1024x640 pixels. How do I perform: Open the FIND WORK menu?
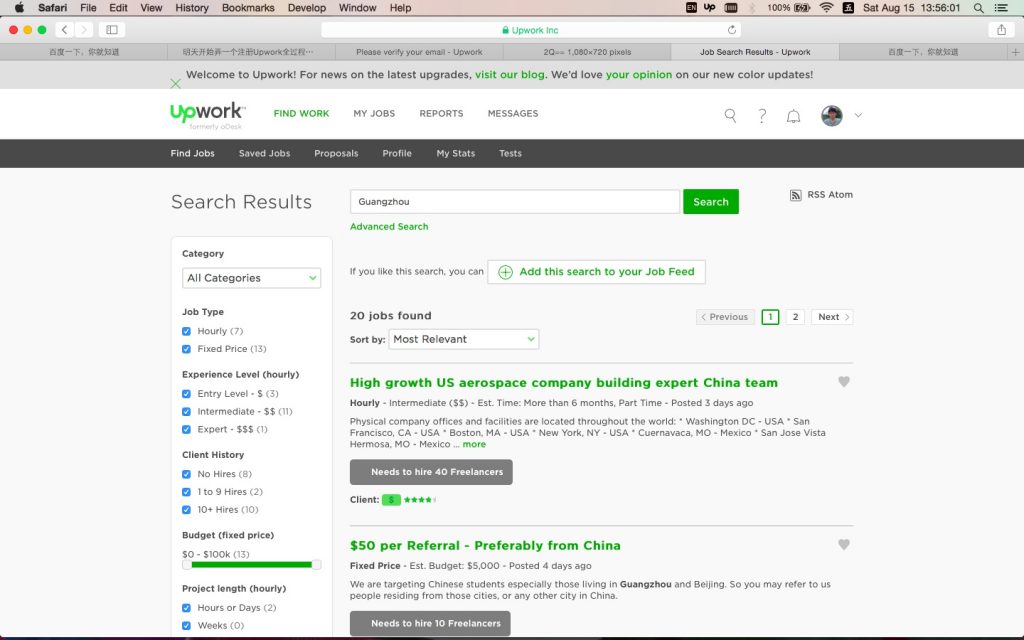[301, 114]
